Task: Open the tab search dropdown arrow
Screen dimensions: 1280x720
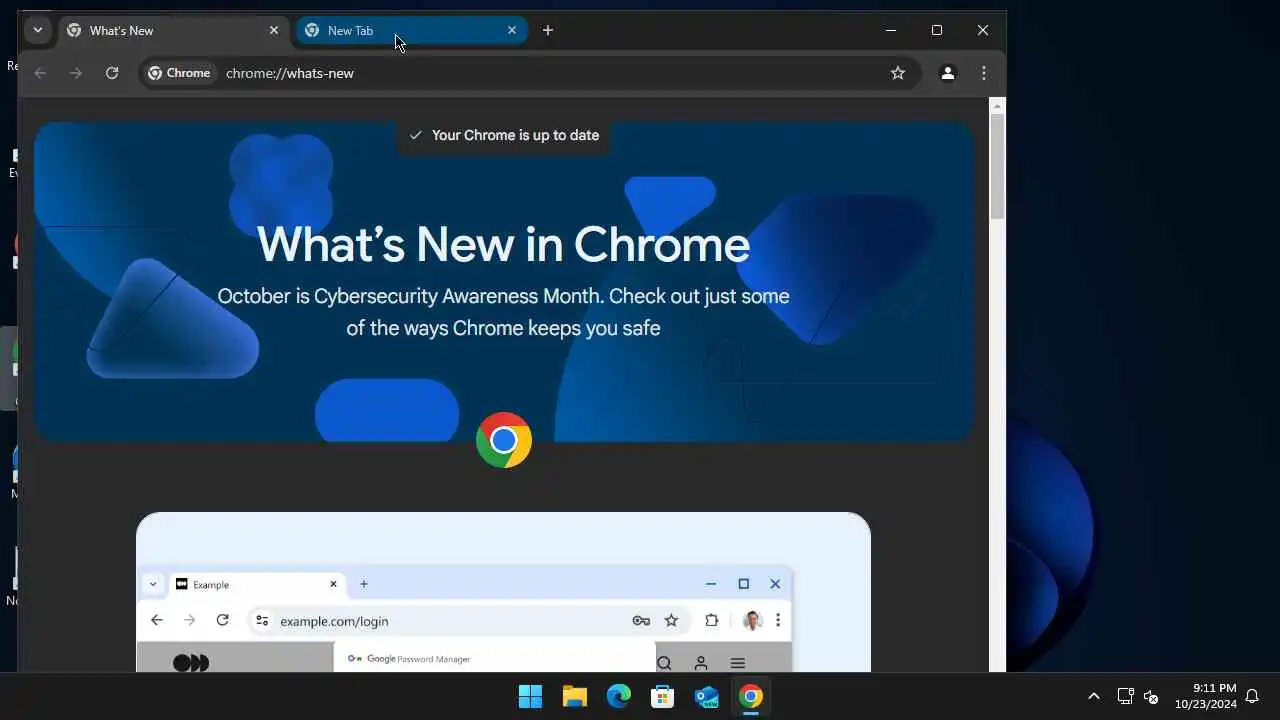Action: (x=37, y=30)
